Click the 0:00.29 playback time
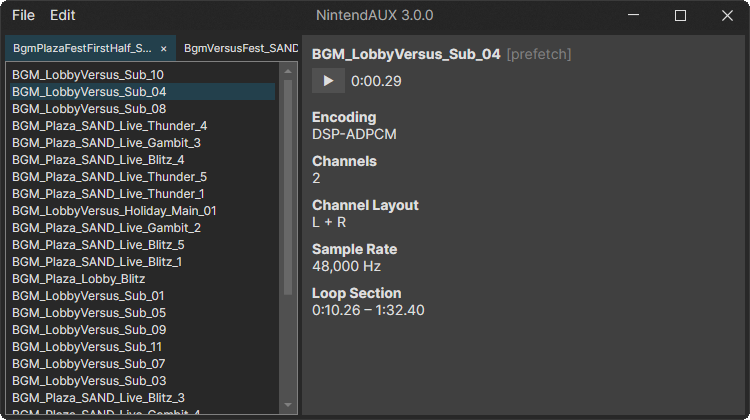 tap(376, 81)
